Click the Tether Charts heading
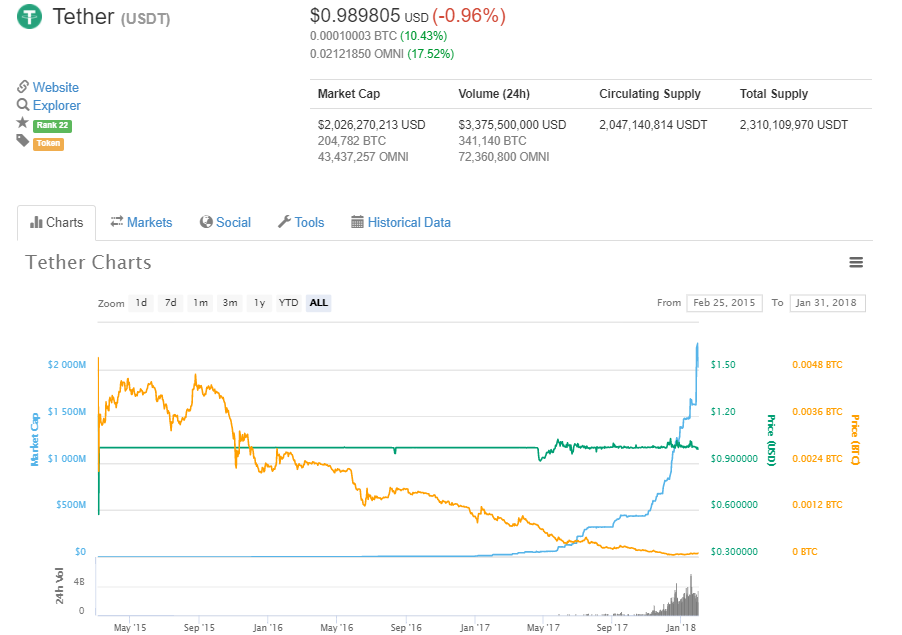The height and width of the screenshot is (635, 902). (x=89, y=262)
